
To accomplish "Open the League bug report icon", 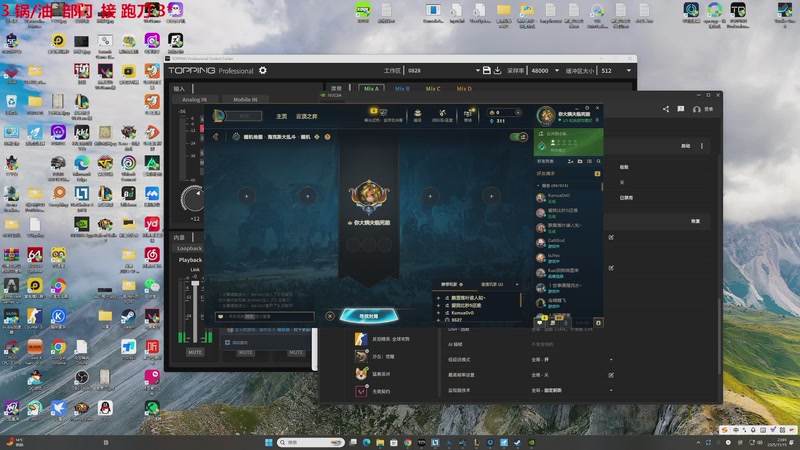I will [x=598, y=322].
